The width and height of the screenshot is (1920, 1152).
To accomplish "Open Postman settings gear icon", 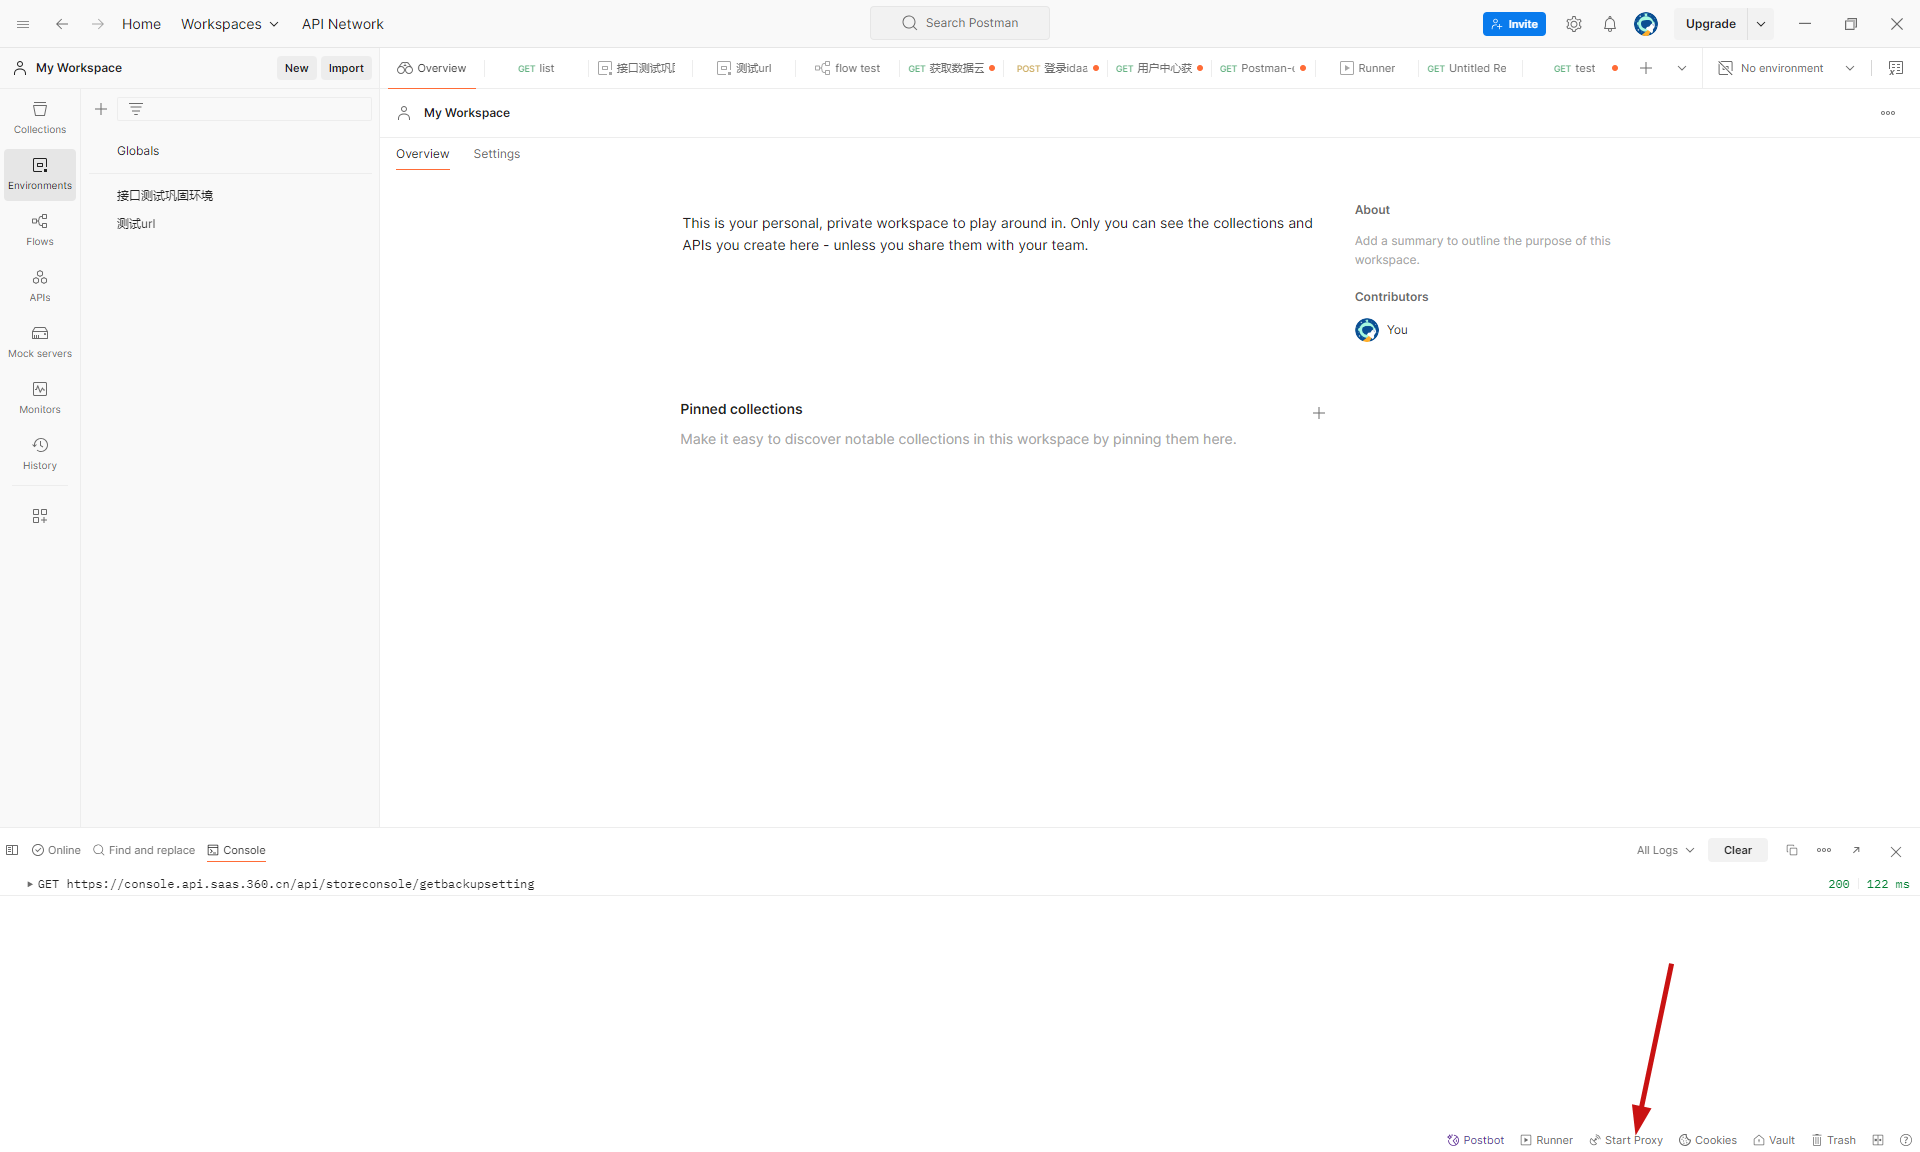I will [x=1573, y=24].
